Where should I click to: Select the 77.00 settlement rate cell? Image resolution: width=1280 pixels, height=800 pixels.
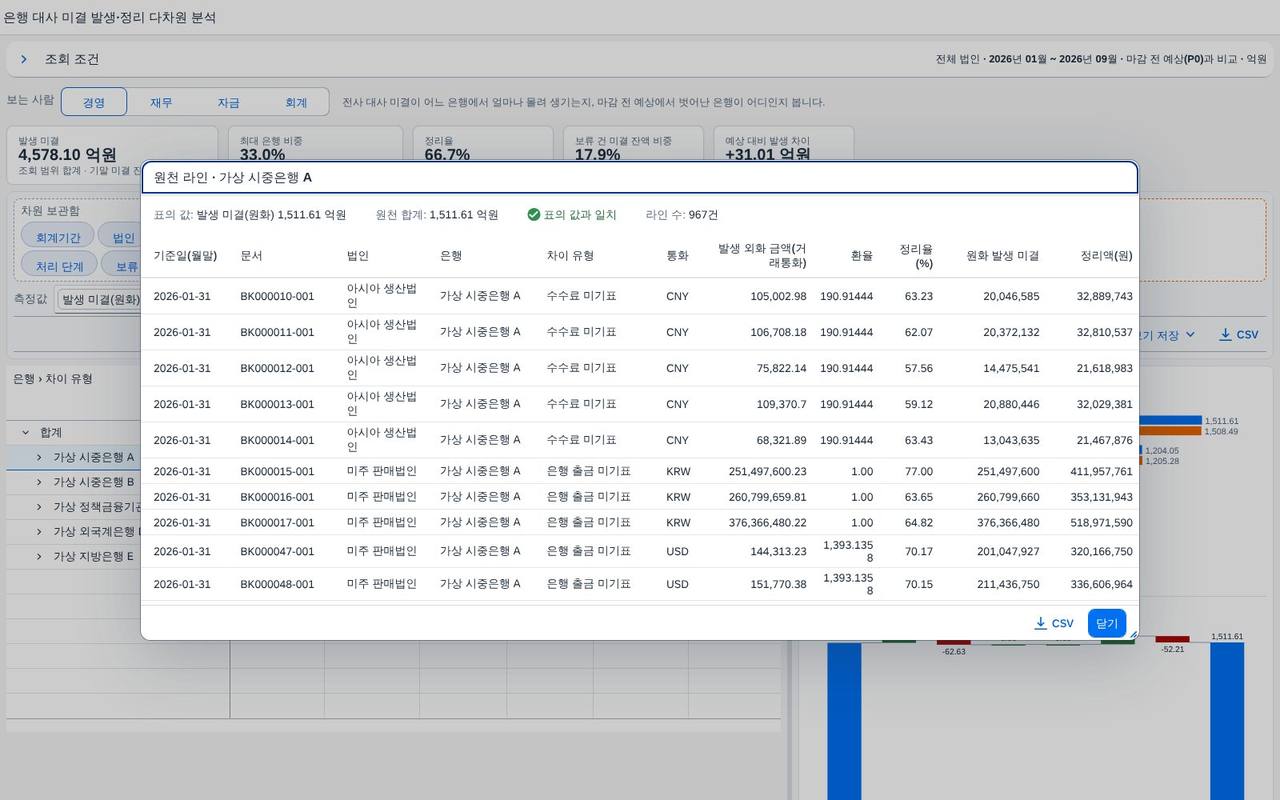point(918,471)
